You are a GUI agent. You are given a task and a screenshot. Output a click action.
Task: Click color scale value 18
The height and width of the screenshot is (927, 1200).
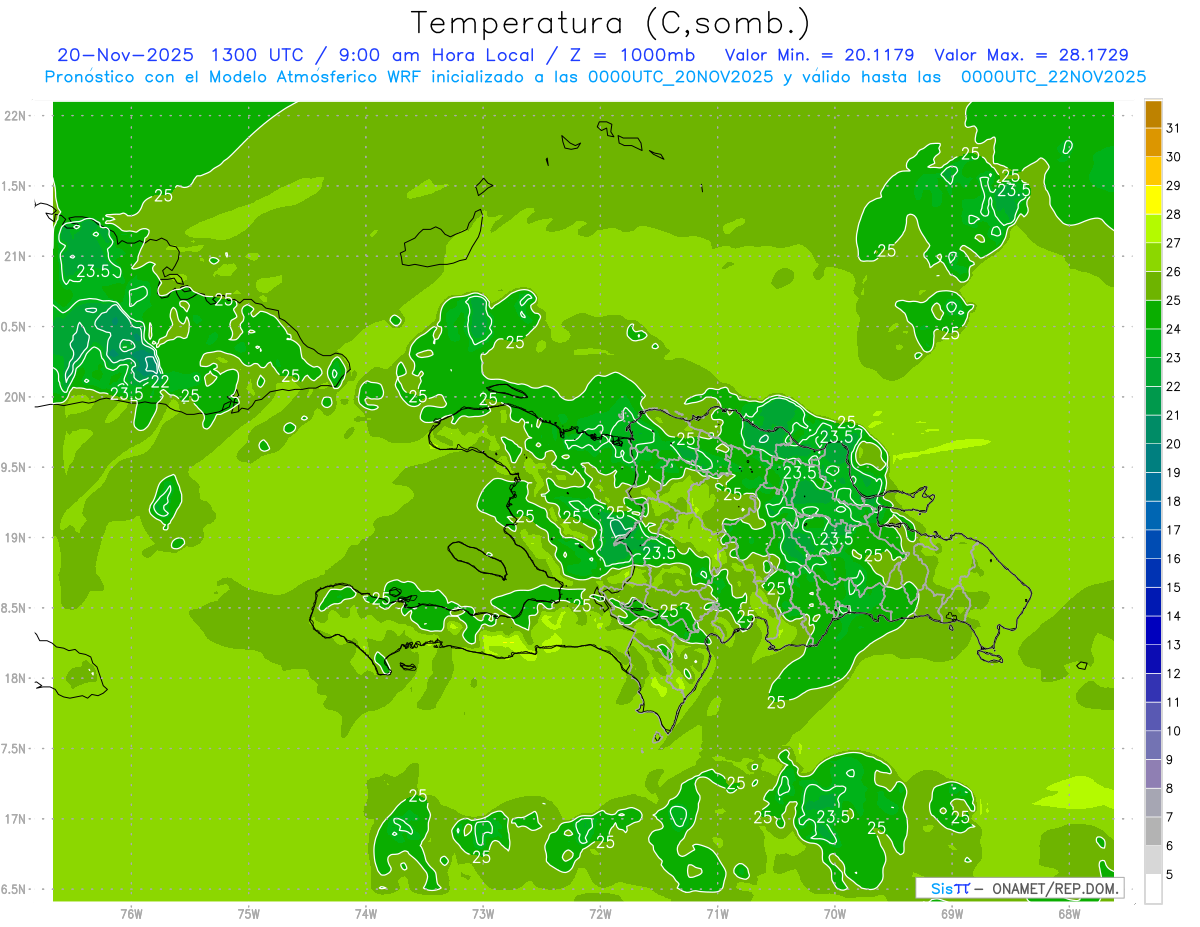pyautogui.click(x=1173, y=501)
